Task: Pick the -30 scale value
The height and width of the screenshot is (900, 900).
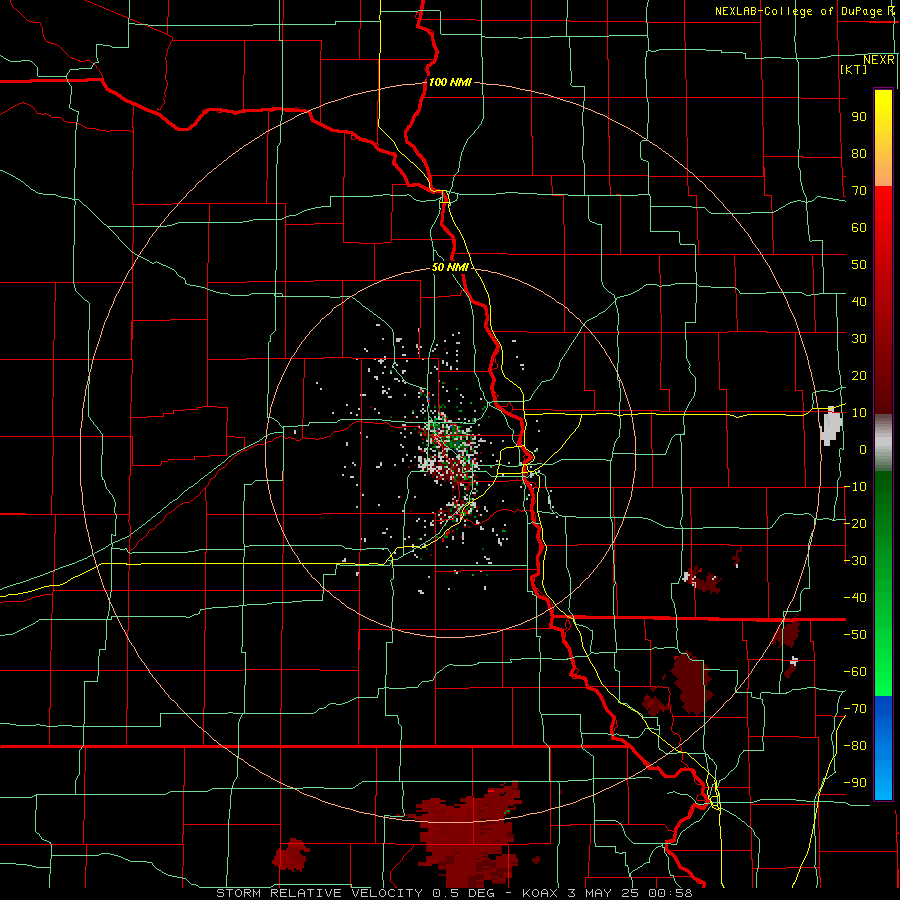Action: (855, 561)
